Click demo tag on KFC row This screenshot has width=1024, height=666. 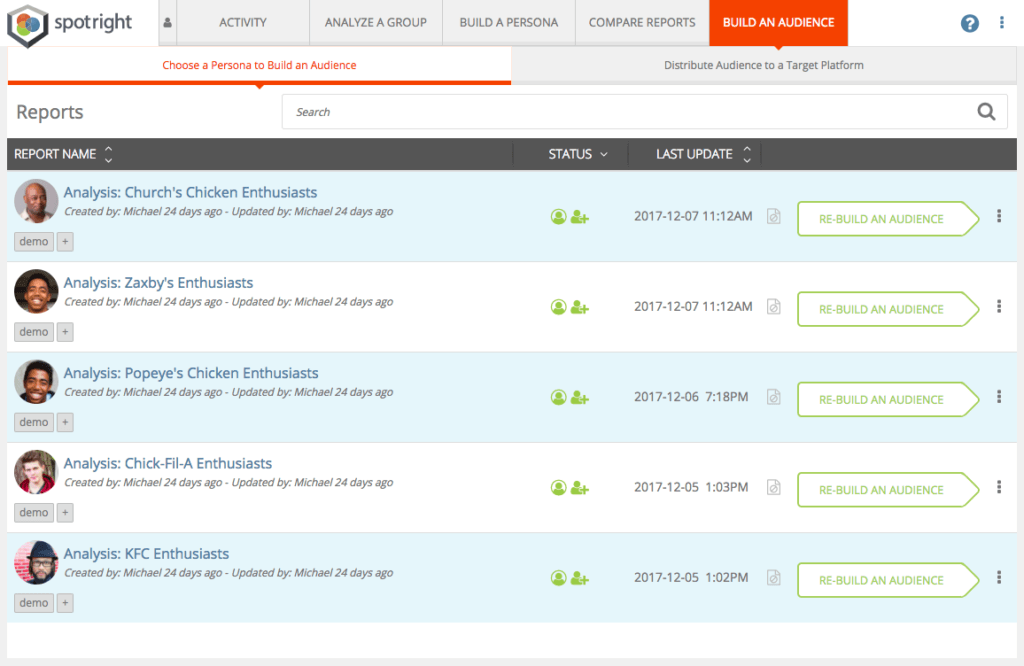34,603
